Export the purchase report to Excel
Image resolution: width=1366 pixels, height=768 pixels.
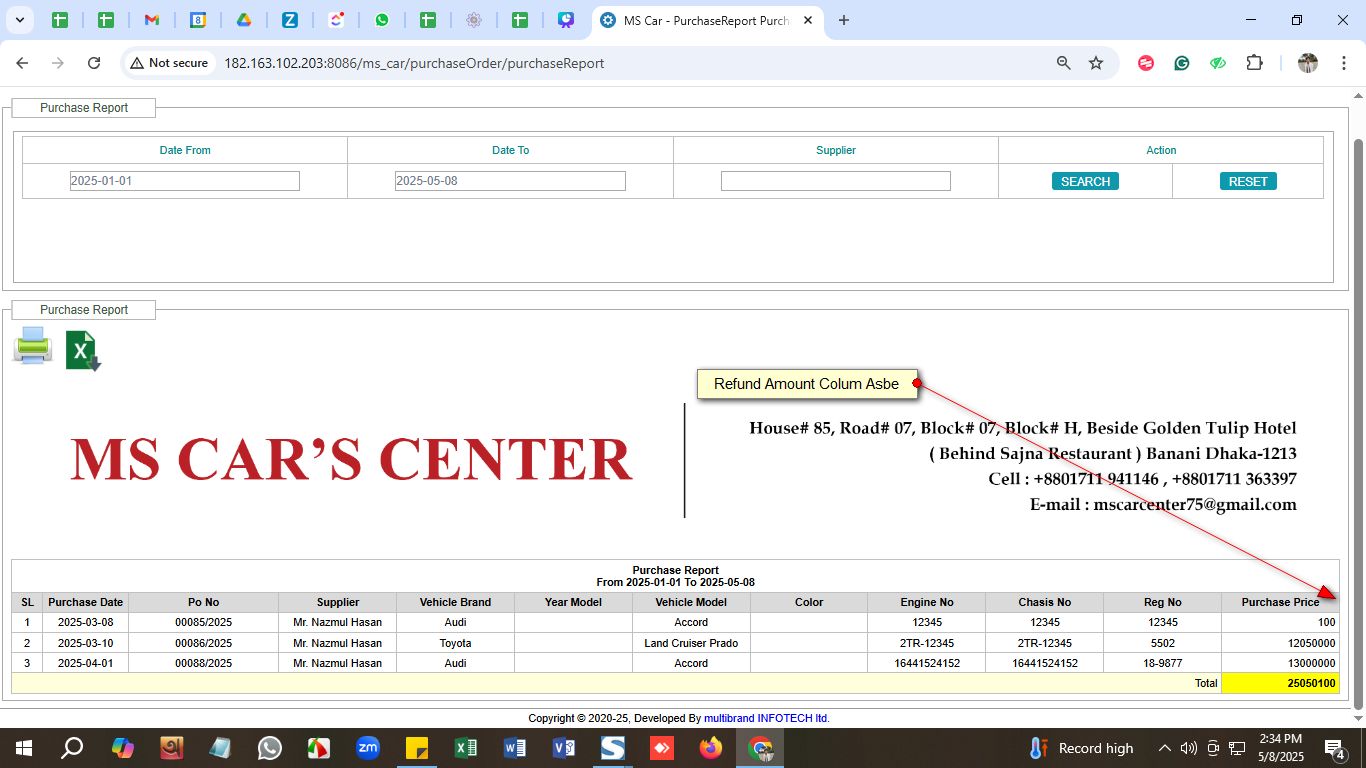click(x=83, y=350)
